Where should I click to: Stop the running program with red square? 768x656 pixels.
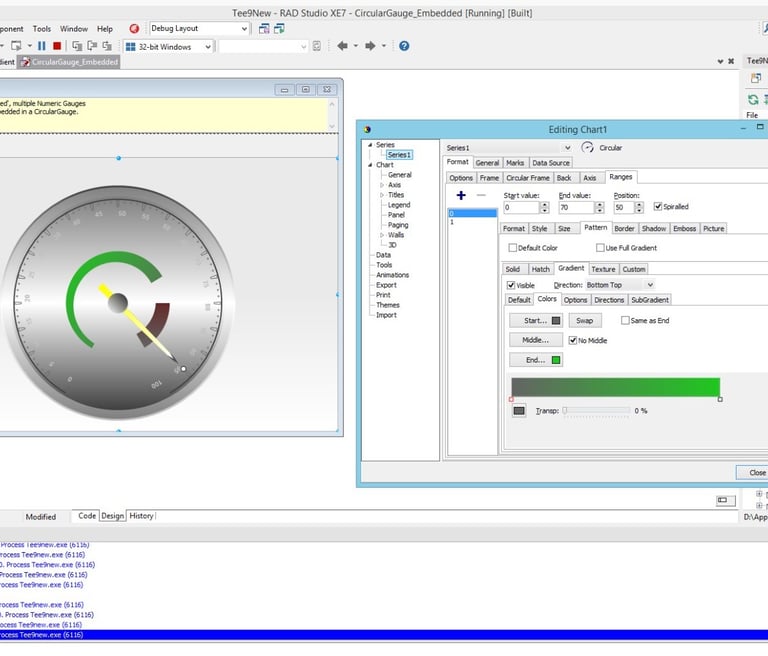57,46
